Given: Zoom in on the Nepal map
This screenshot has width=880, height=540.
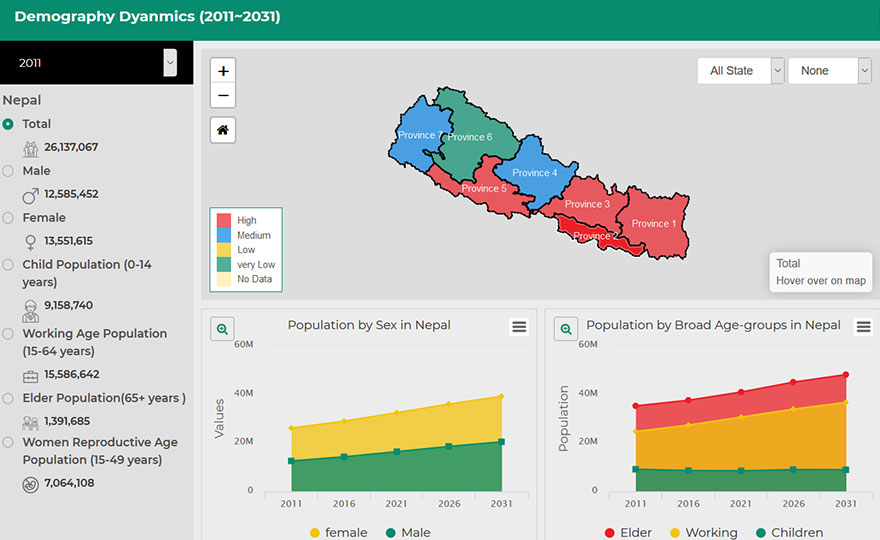Looking at the screenshot, I should tap(223, 71).
